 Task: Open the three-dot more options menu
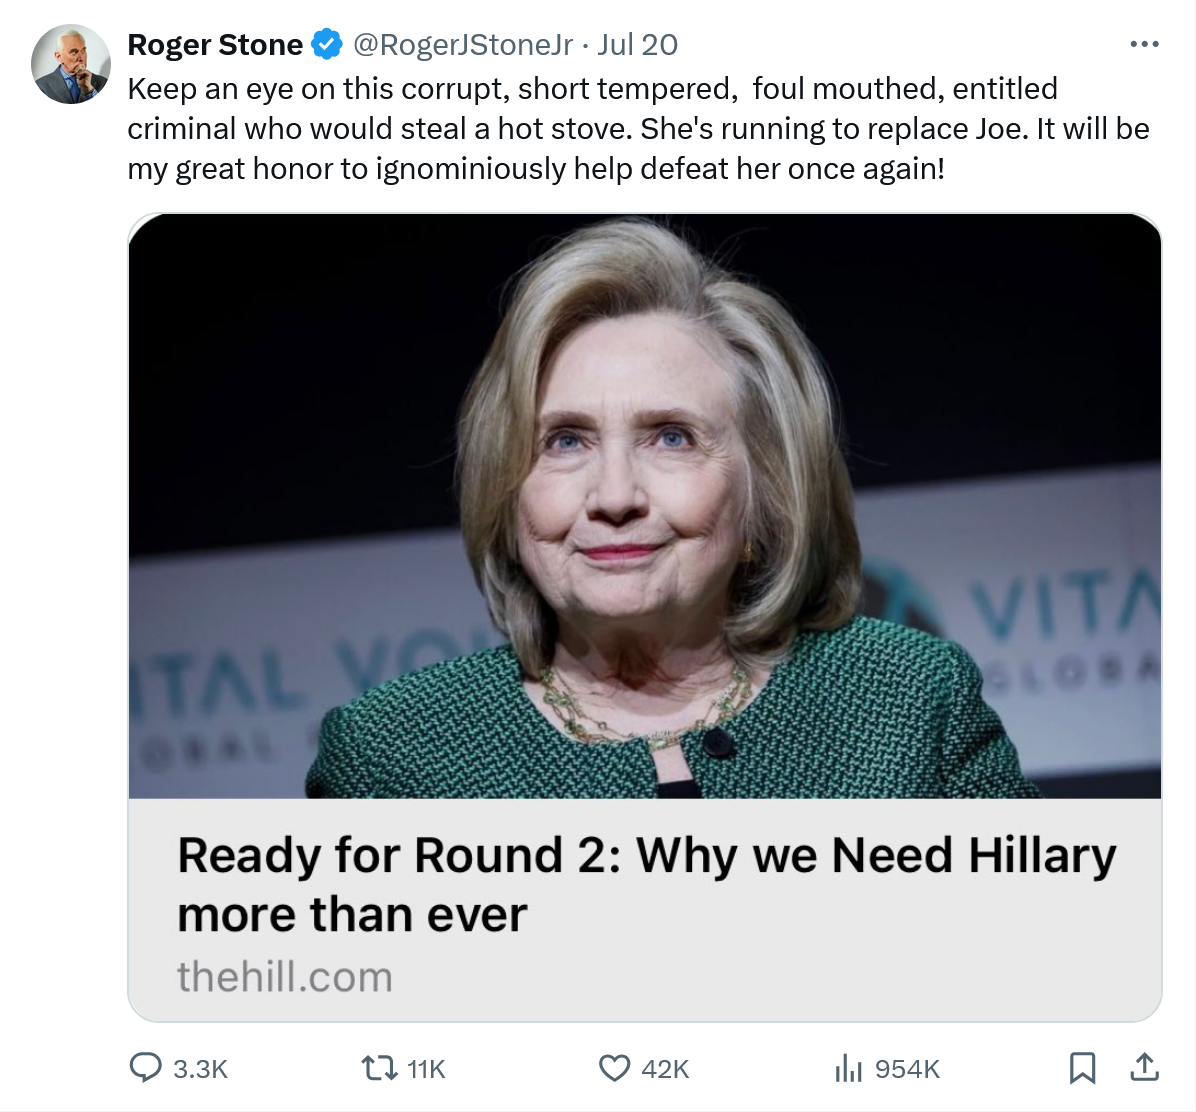[x=1143, y=45]
